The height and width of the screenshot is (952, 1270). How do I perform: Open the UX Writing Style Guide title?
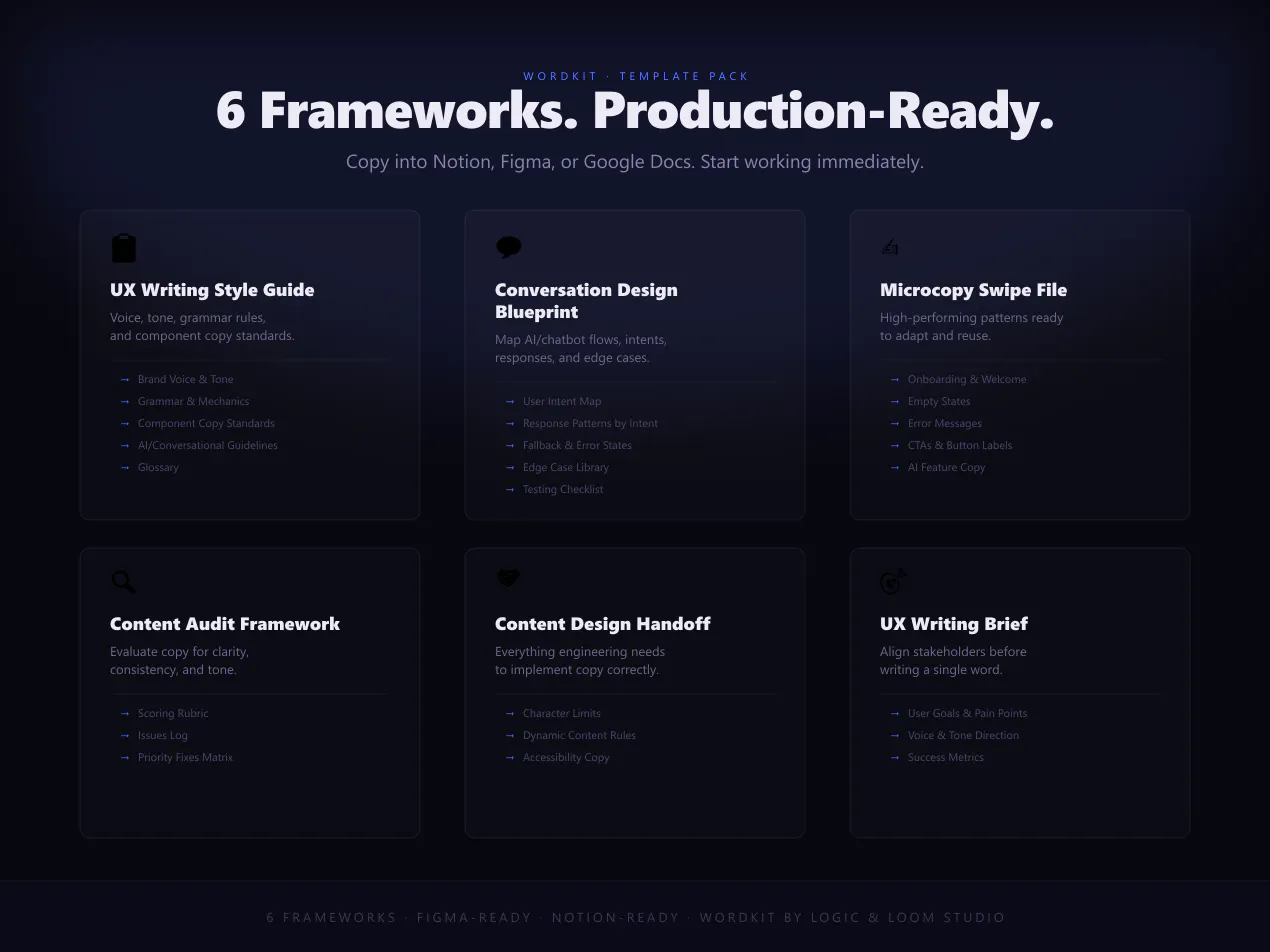pyautogui.click(x=212, y=290)
